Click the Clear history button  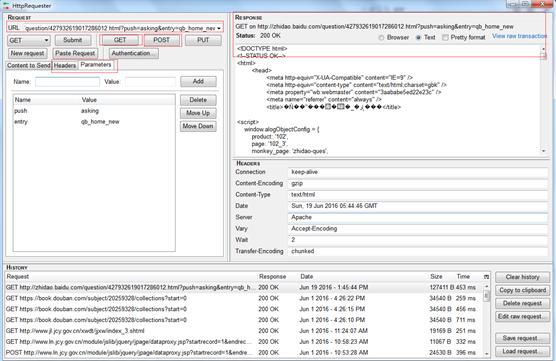(523, 277)
